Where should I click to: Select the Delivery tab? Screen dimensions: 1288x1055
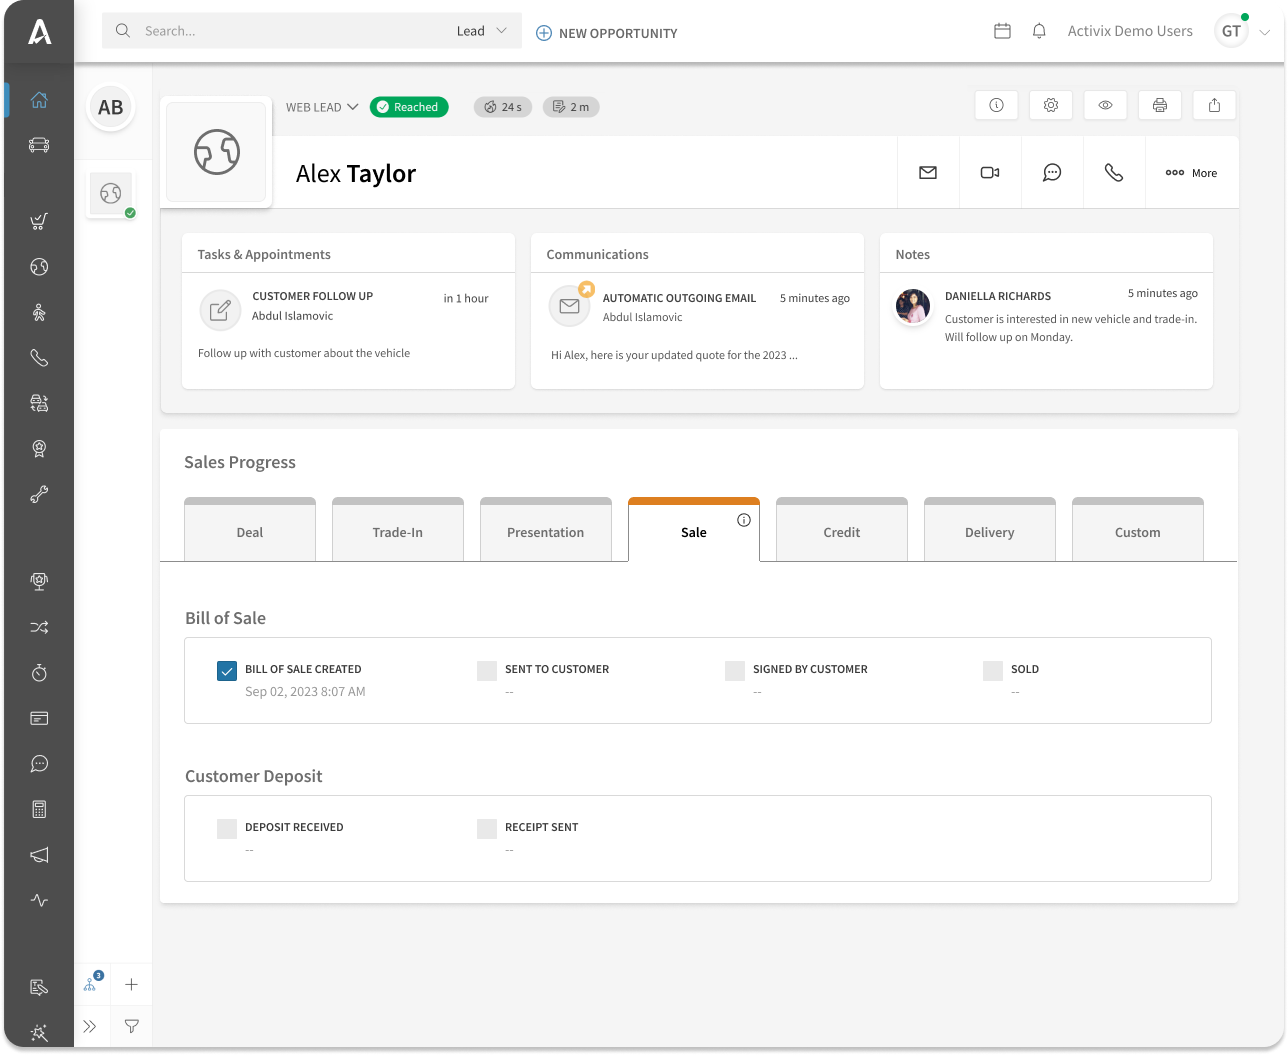[989, 532]
